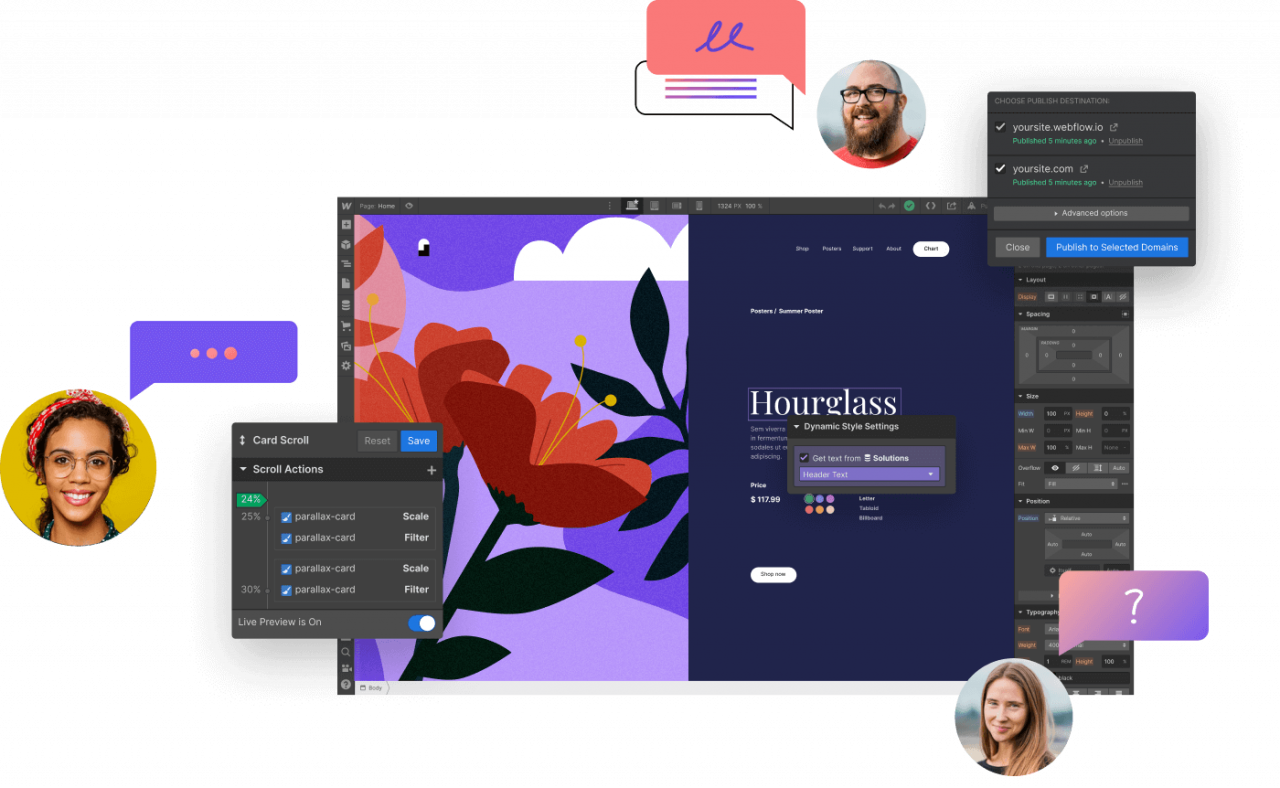Open the Add Elements panel
The image size is (1280, 788).
pos(345,225)
